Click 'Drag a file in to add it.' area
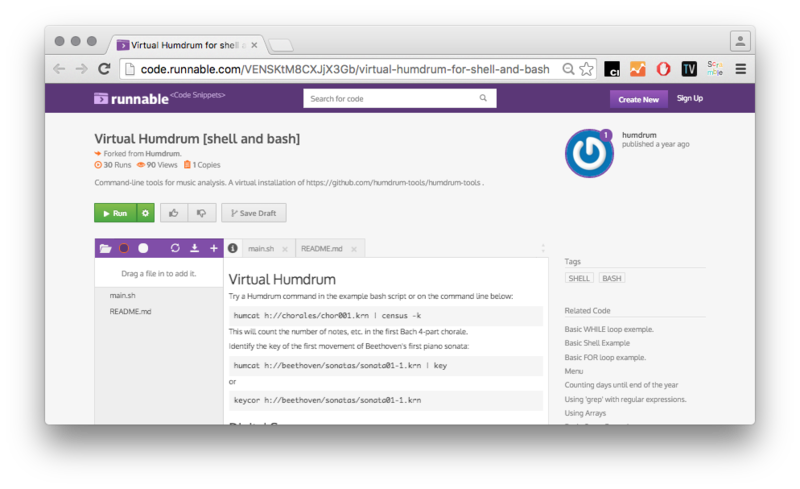The width and height of the screenshot is (800, 489). tap(159, 274)
